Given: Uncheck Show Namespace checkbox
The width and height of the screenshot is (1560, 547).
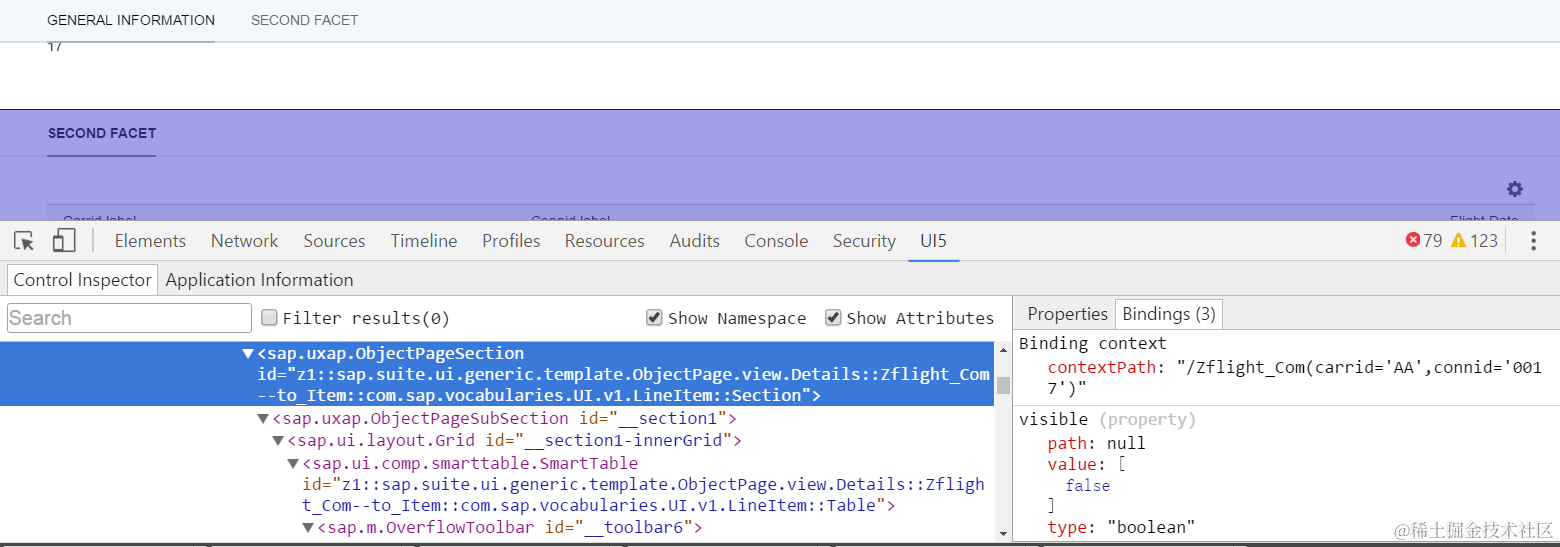Looking at the screenshot, I should coord(654,317).
